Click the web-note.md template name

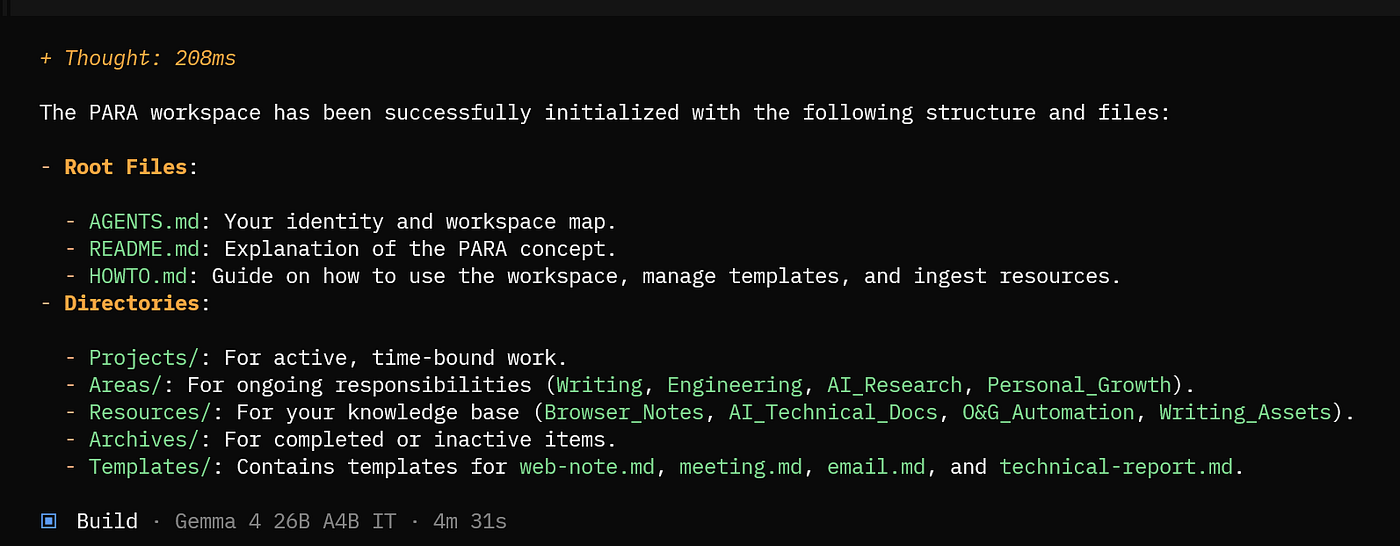point(587,466)
